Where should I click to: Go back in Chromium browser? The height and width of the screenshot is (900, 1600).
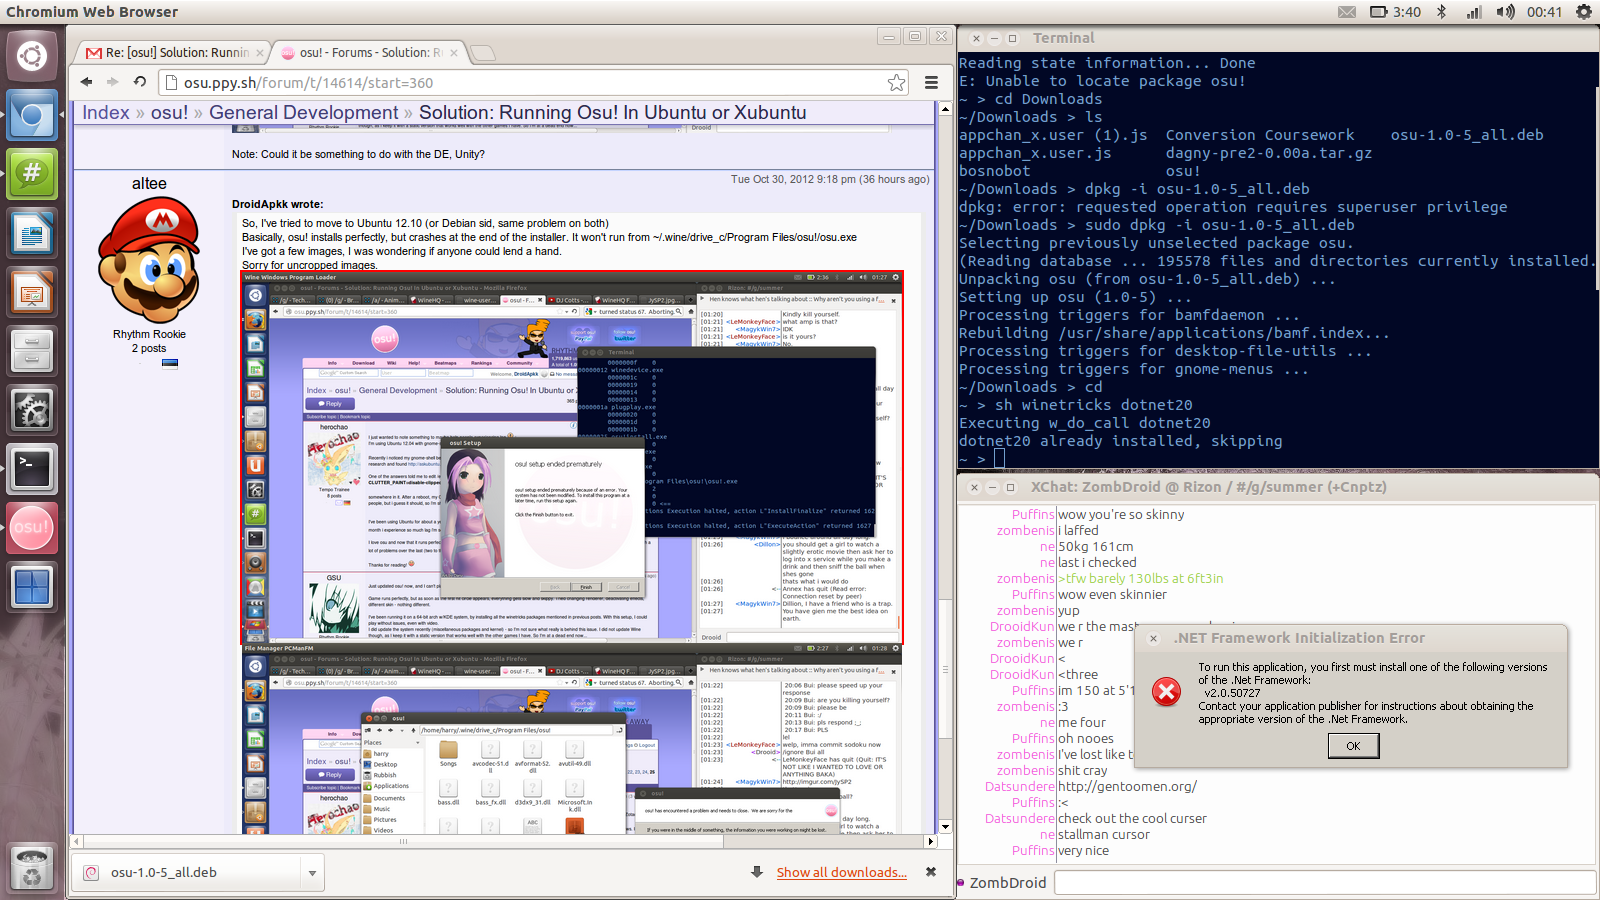point(86,82)
